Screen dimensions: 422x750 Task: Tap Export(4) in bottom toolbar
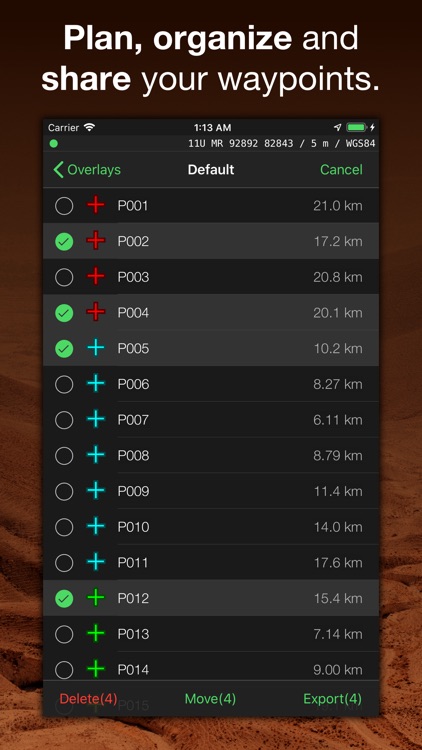pos(333,699)
